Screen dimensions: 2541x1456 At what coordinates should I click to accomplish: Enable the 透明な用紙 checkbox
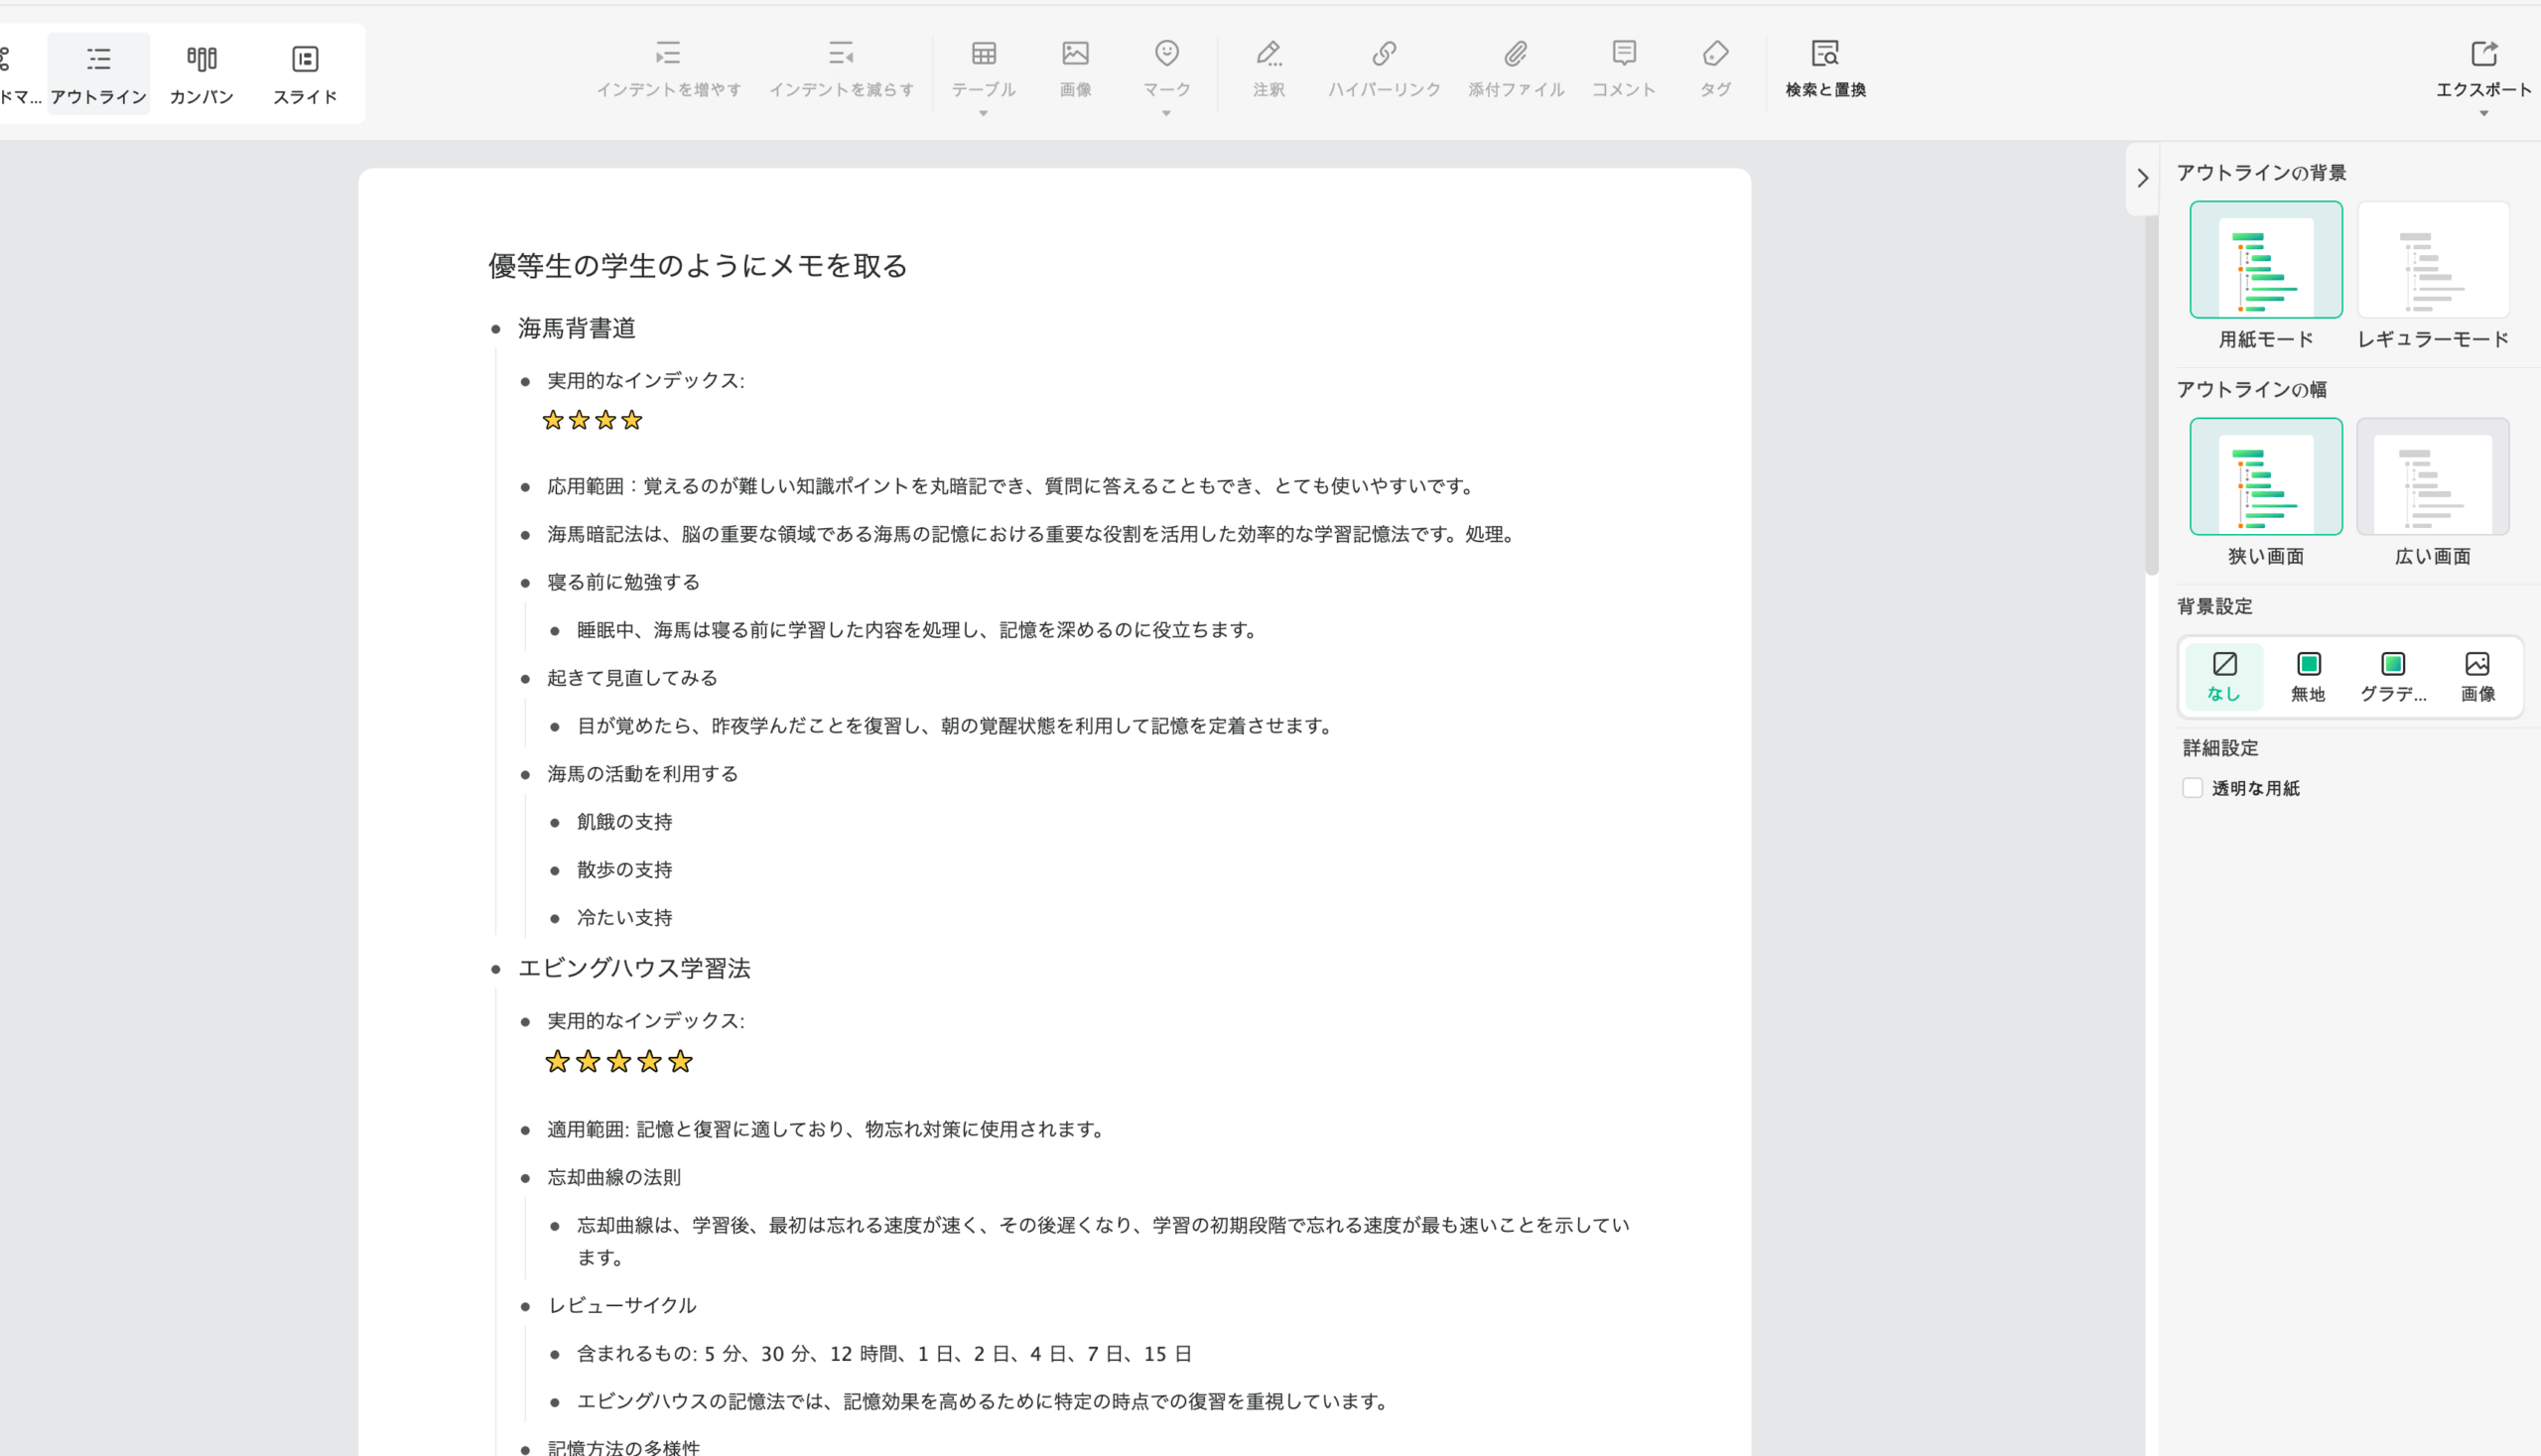pyautogui.click(x=2192, y=788)
